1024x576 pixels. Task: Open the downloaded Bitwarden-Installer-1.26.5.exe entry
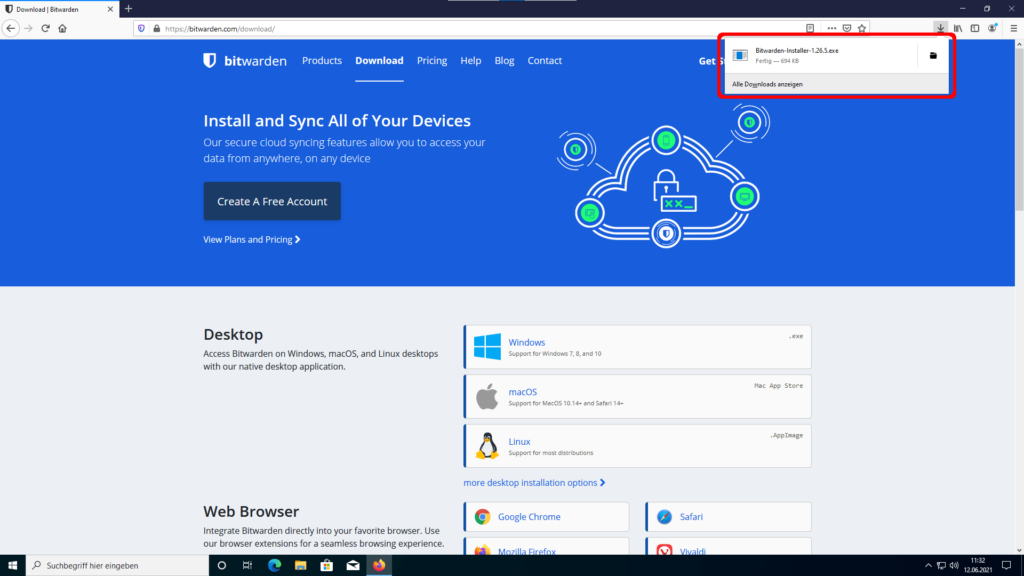[822, 56]
